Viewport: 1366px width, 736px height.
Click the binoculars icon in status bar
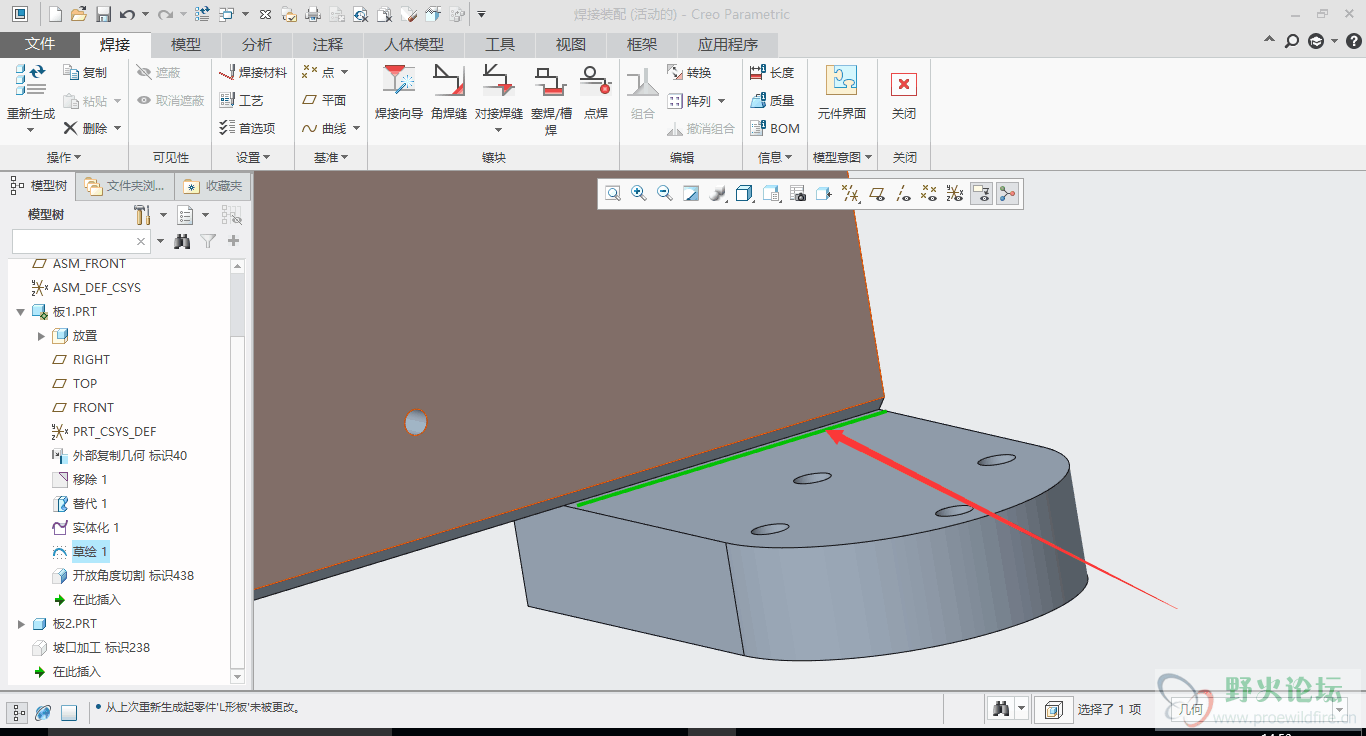tap(1001, 709)
